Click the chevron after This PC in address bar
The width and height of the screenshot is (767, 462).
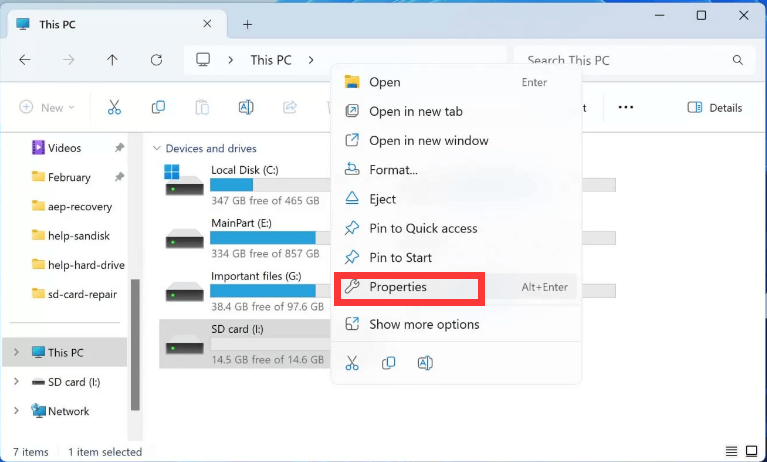(x=311, y=60)
